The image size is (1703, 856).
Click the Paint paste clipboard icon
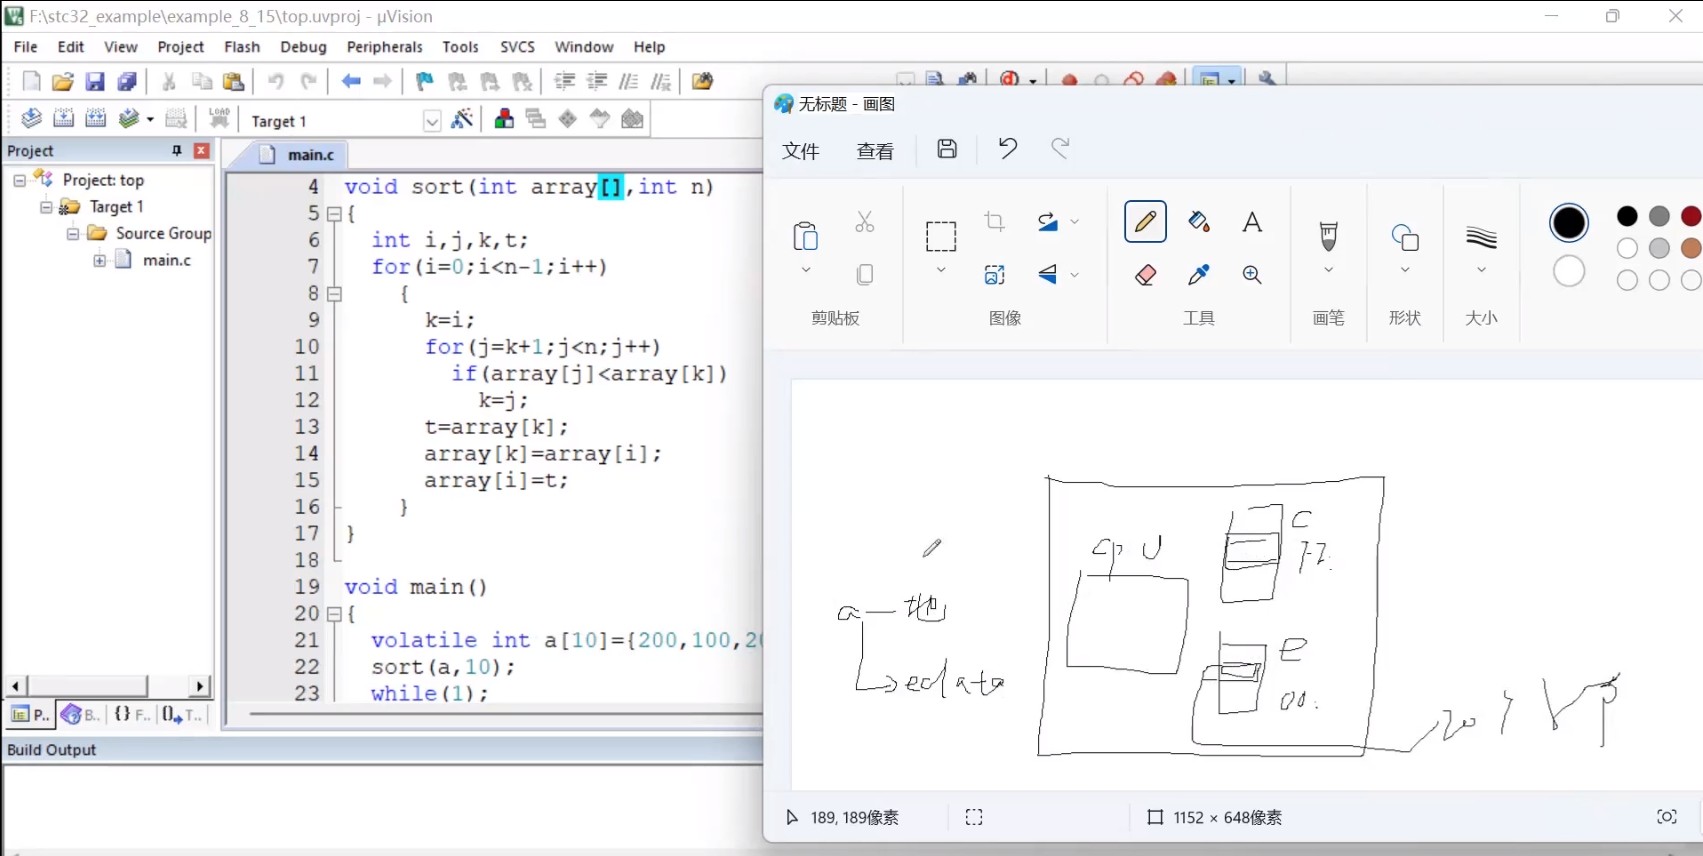coord(805,235)
